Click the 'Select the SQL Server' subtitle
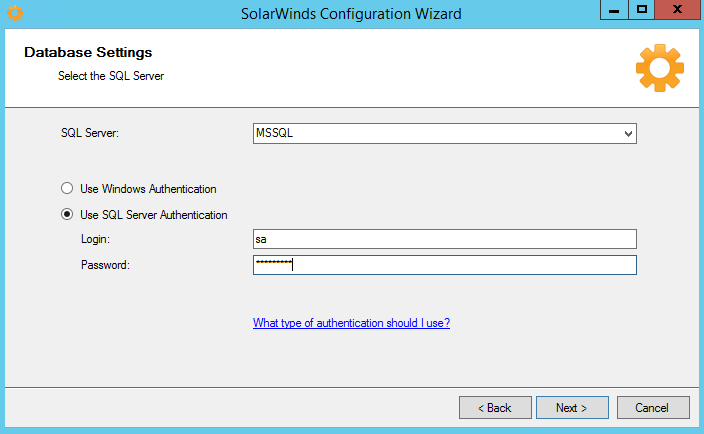Screen dimensions: 704x434 click(x=111, y=76)
